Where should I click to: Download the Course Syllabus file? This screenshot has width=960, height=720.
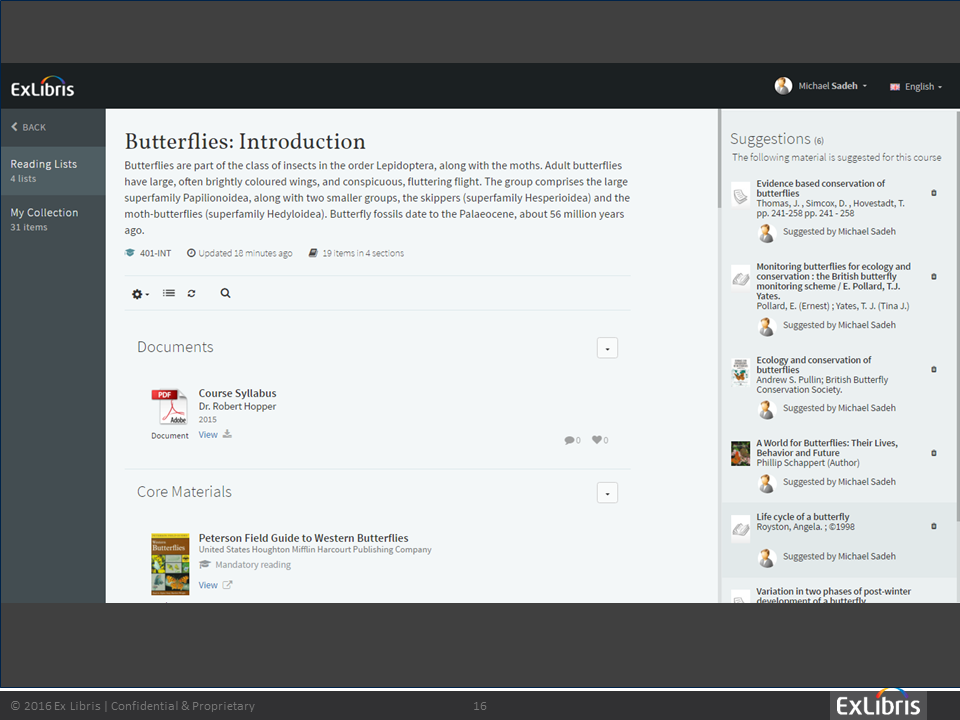tap(227, 434)
